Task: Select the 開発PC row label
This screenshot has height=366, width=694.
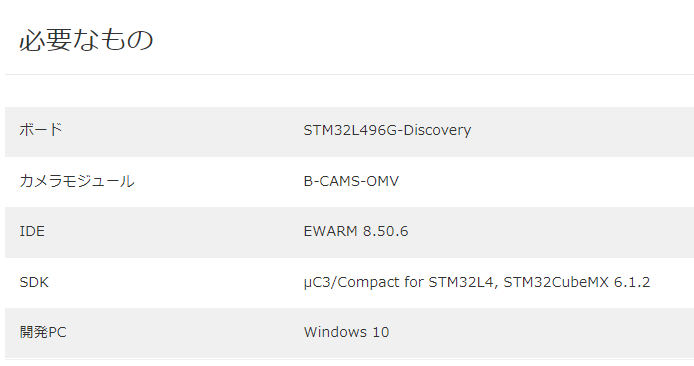Action: [43, 332]
